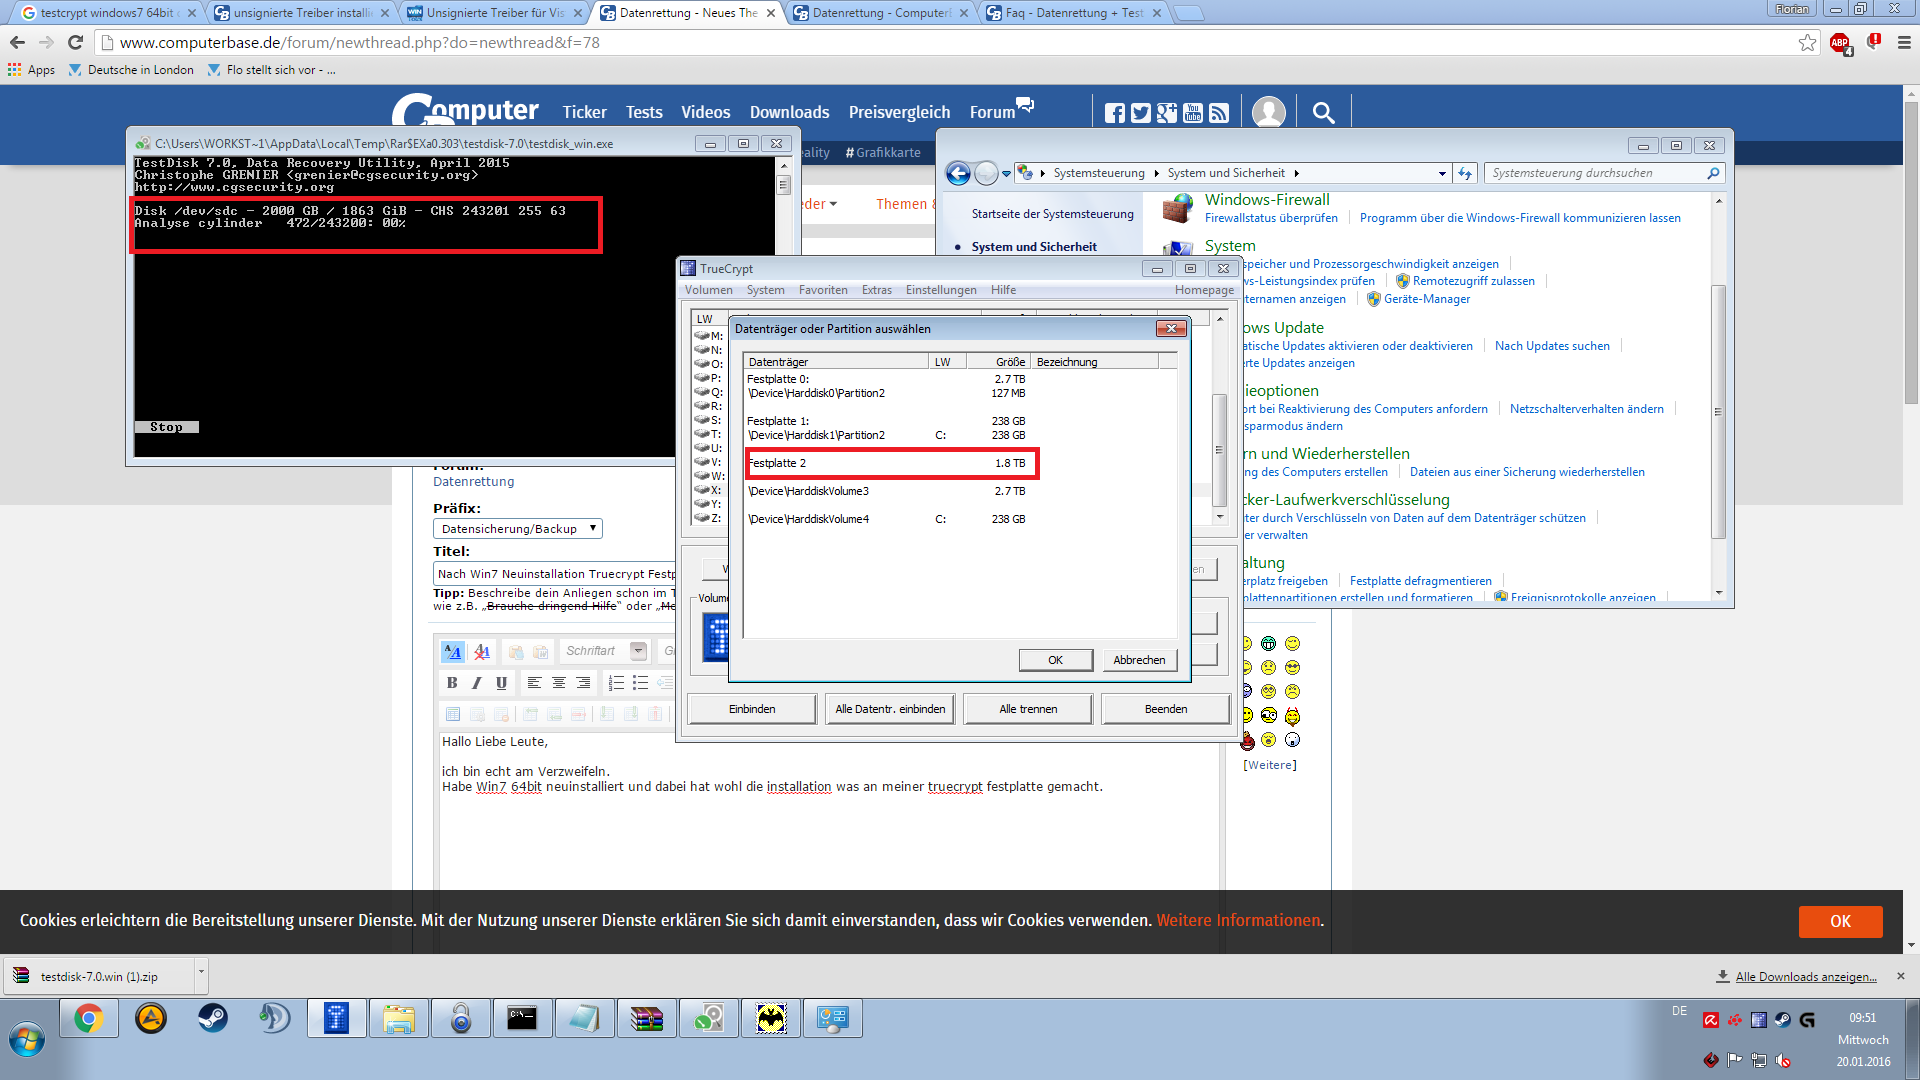
Task: Toggle underline formatting in the post editor
Action: [501, 683]
